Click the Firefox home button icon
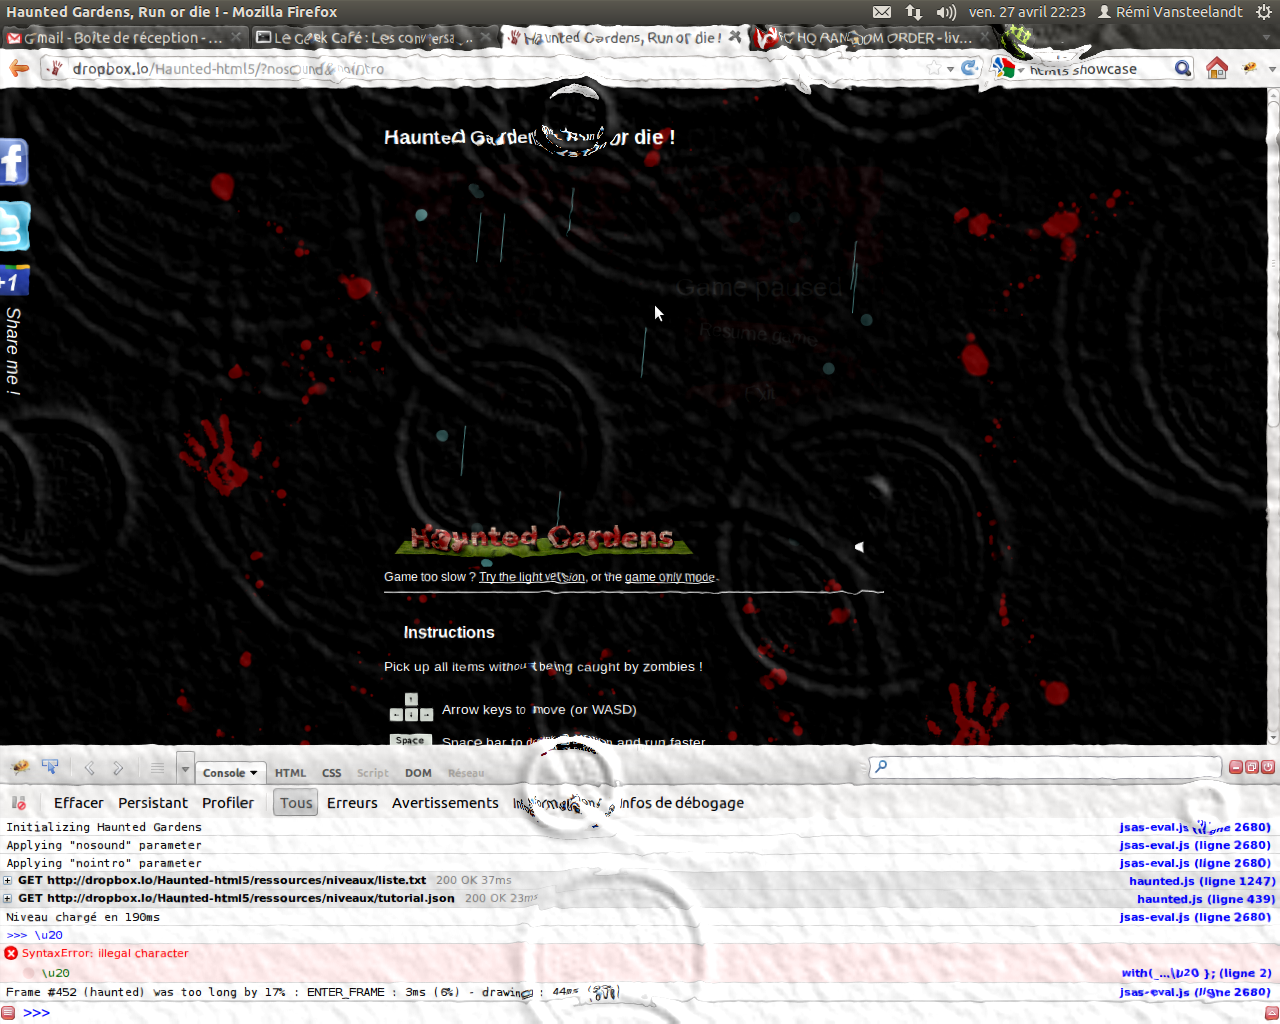Image resolution: width=1280 pixels, height=1024 pixels. tap(1217, 68)
